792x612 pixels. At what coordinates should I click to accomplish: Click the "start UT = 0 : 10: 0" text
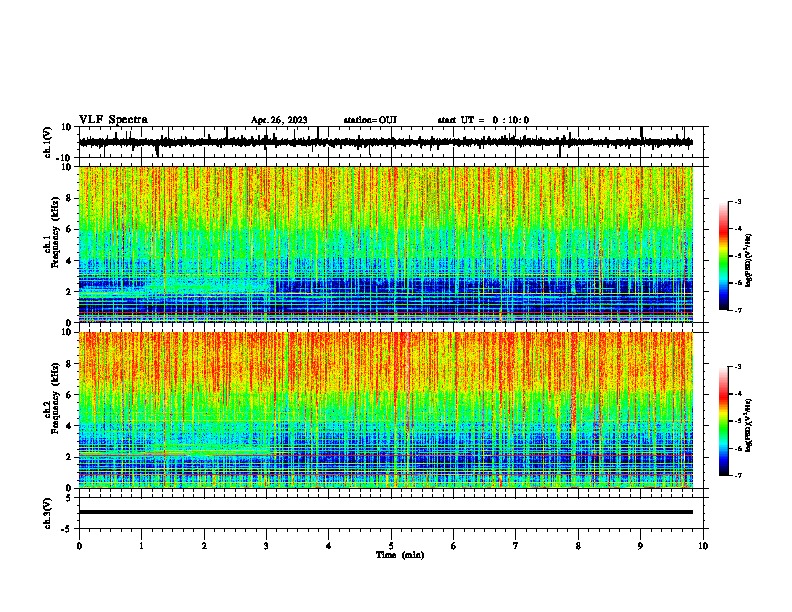click(483, 120)
